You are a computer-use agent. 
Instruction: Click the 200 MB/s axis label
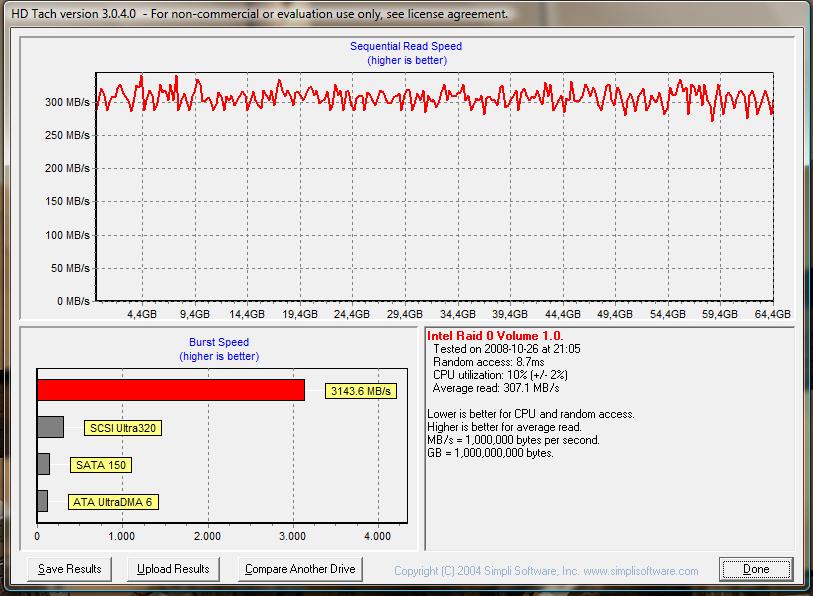pyautogui.click(x=67, y=169)
